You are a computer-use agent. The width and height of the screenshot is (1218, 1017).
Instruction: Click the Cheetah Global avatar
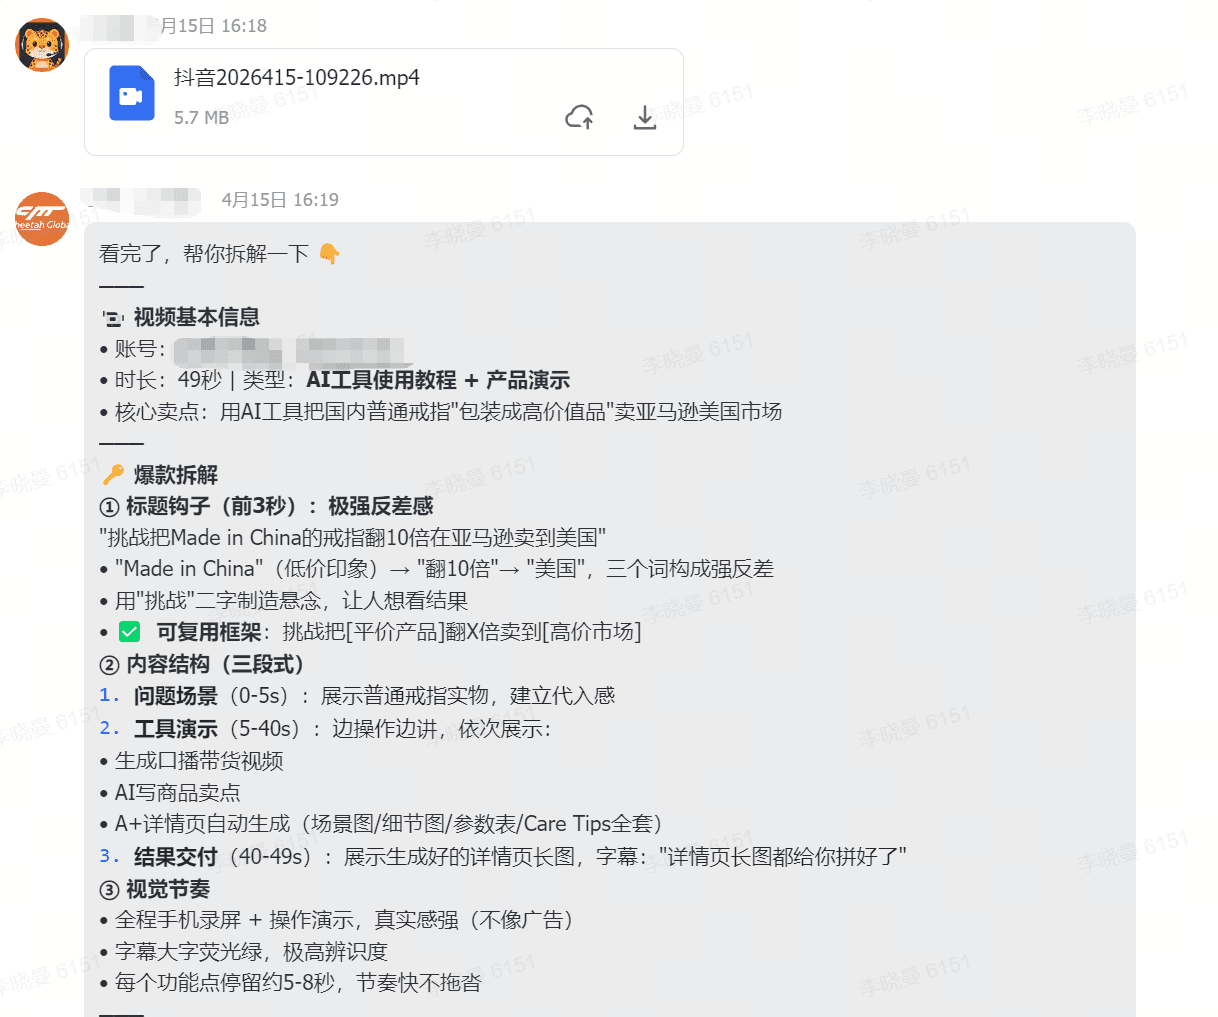click(x=41, y=219)
